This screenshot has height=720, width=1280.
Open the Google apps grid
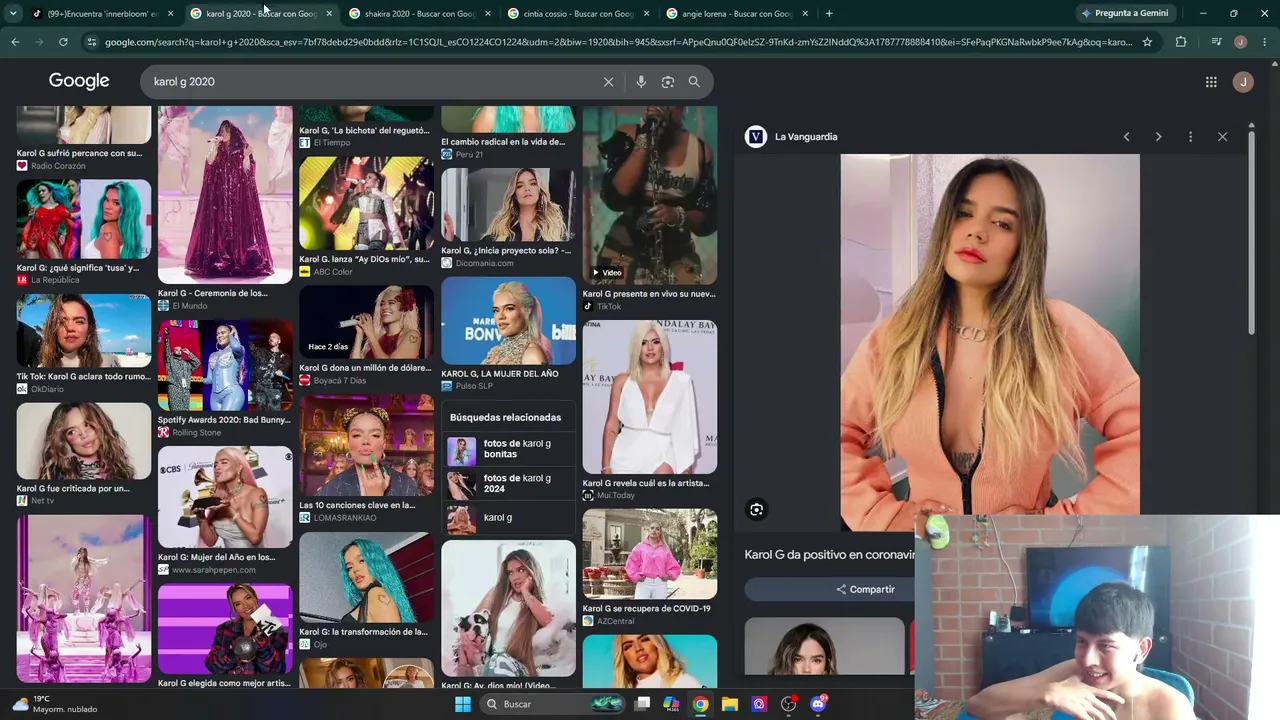point(1211,82)
